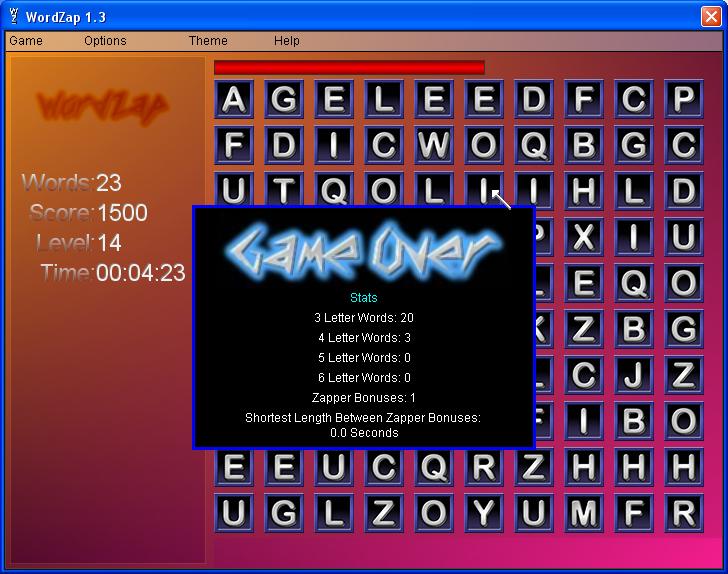Click the WordZap title bar app icon
The height and width of the screenshot is (574, 728).
pos(14,17)
